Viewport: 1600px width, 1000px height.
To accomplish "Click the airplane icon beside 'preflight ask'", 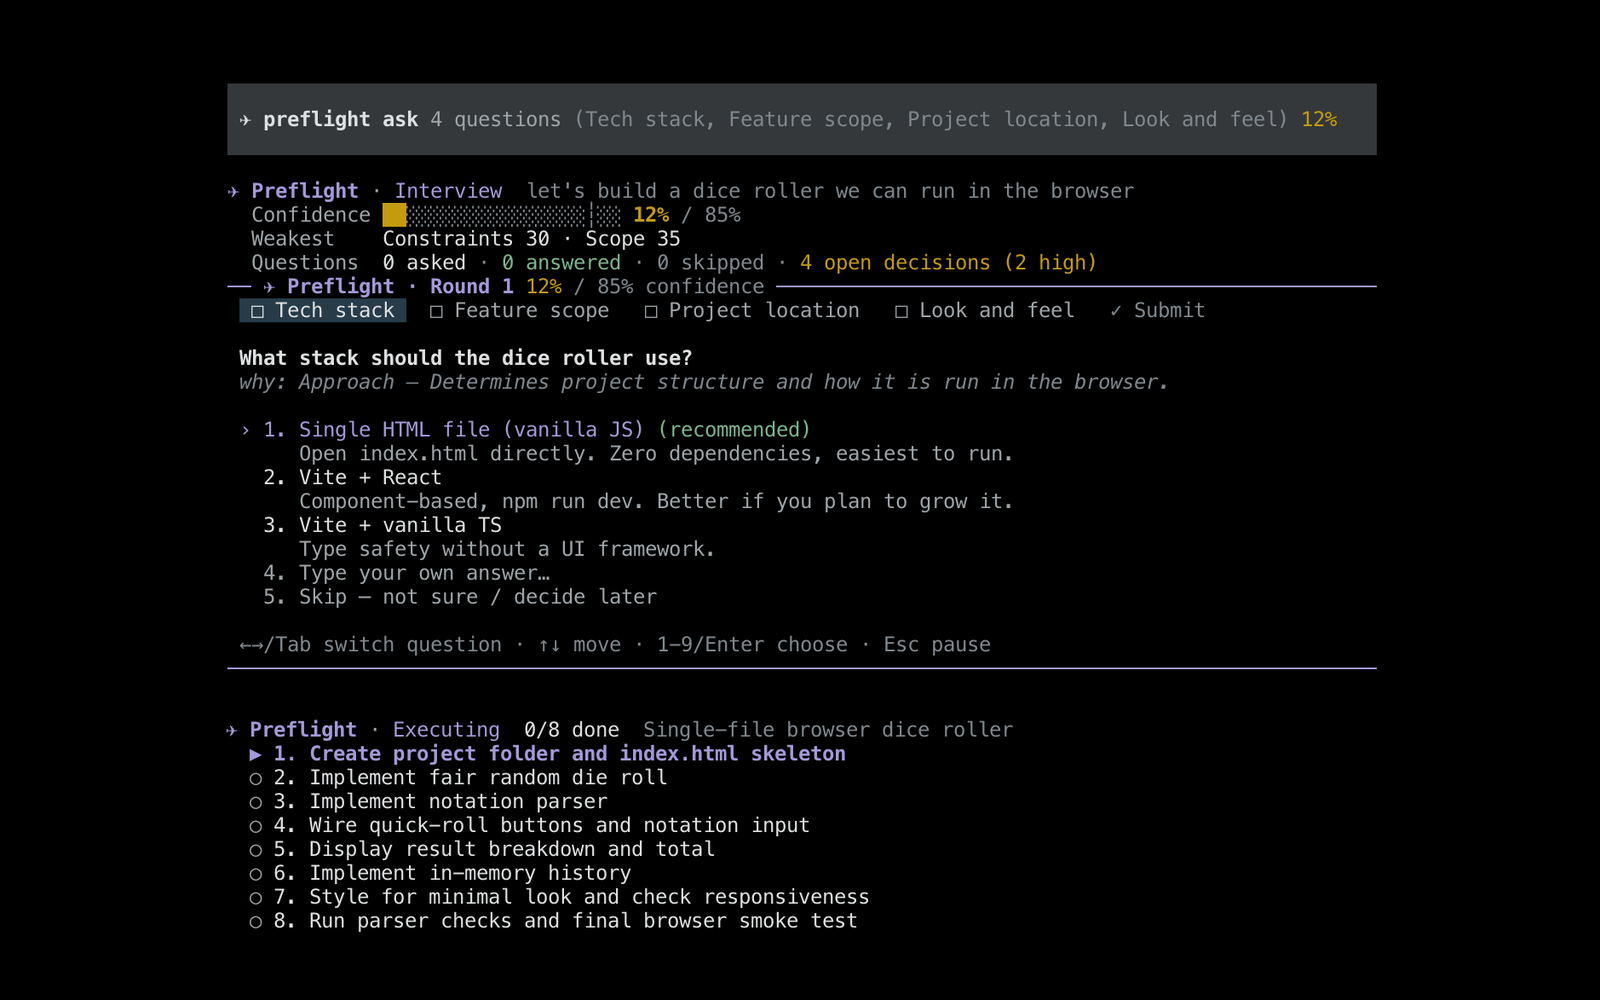I will [245, 120].
